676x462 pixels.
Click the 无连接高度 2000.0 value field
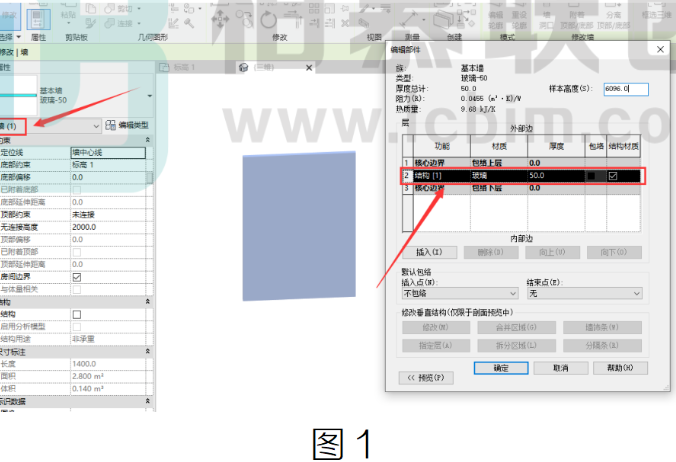click(108, 227)
